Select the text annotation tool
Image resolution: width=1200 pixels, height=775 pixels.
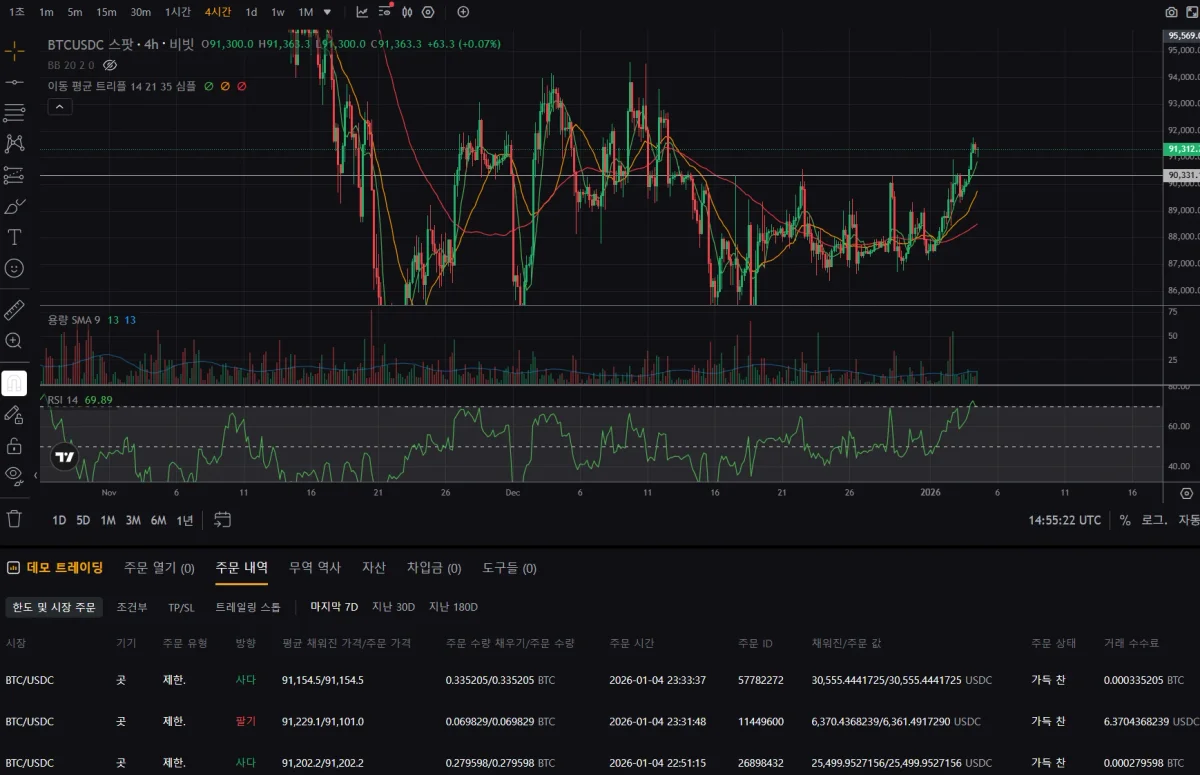[x=14, y=237]
